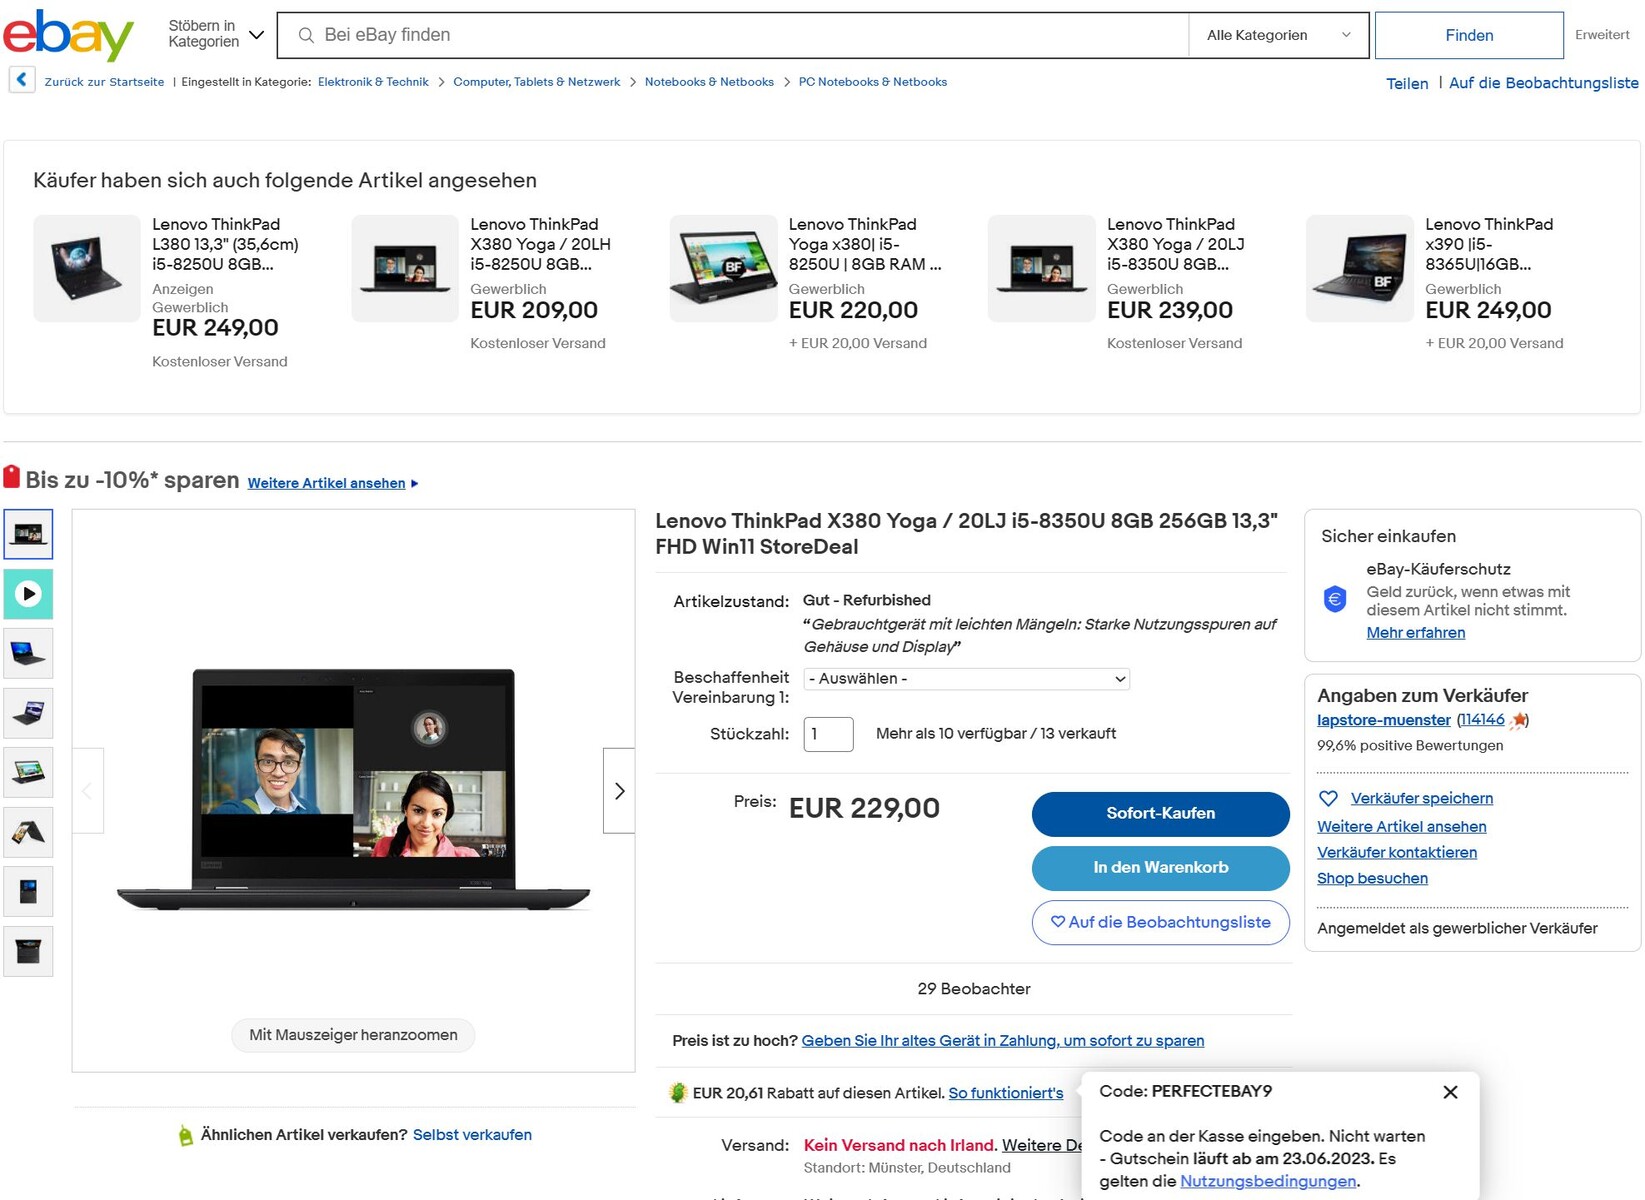Select the seventh gallery thumbnail
This screenshot has height=1200, width=1645.
(x=28, y=891)
